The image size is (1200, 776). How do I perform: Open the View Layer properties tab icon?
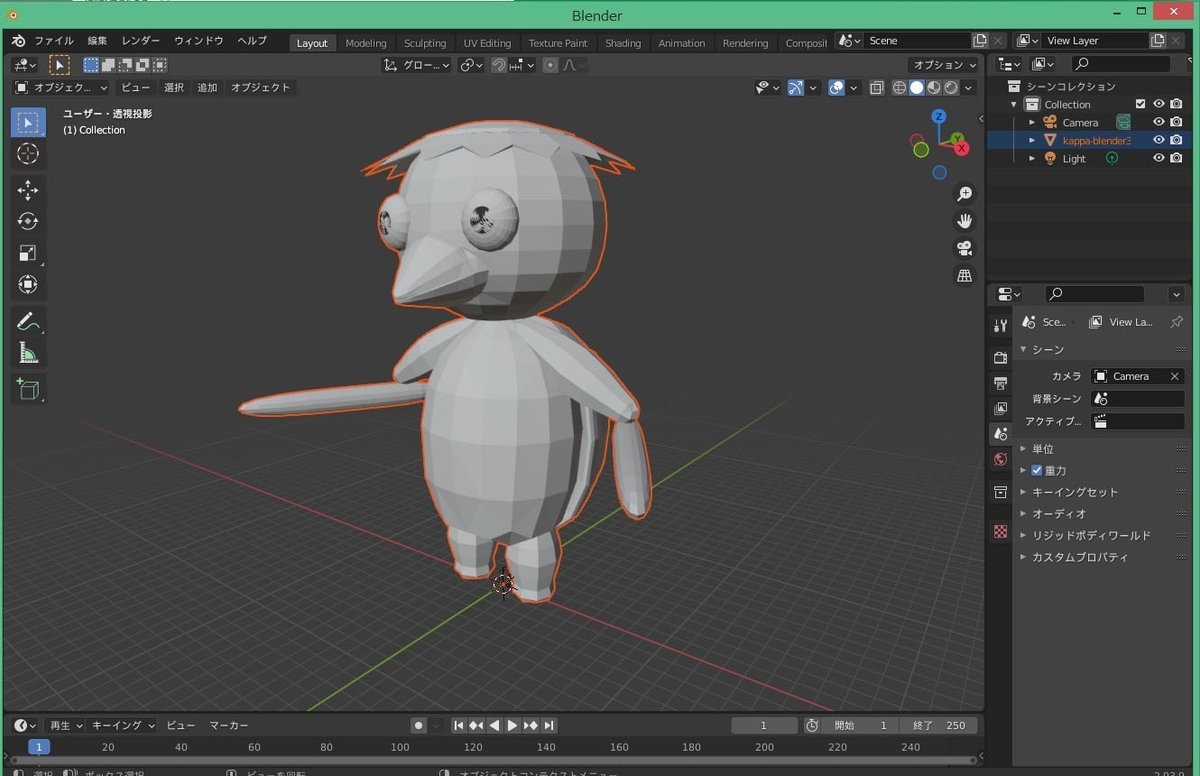coord(1000,408)
